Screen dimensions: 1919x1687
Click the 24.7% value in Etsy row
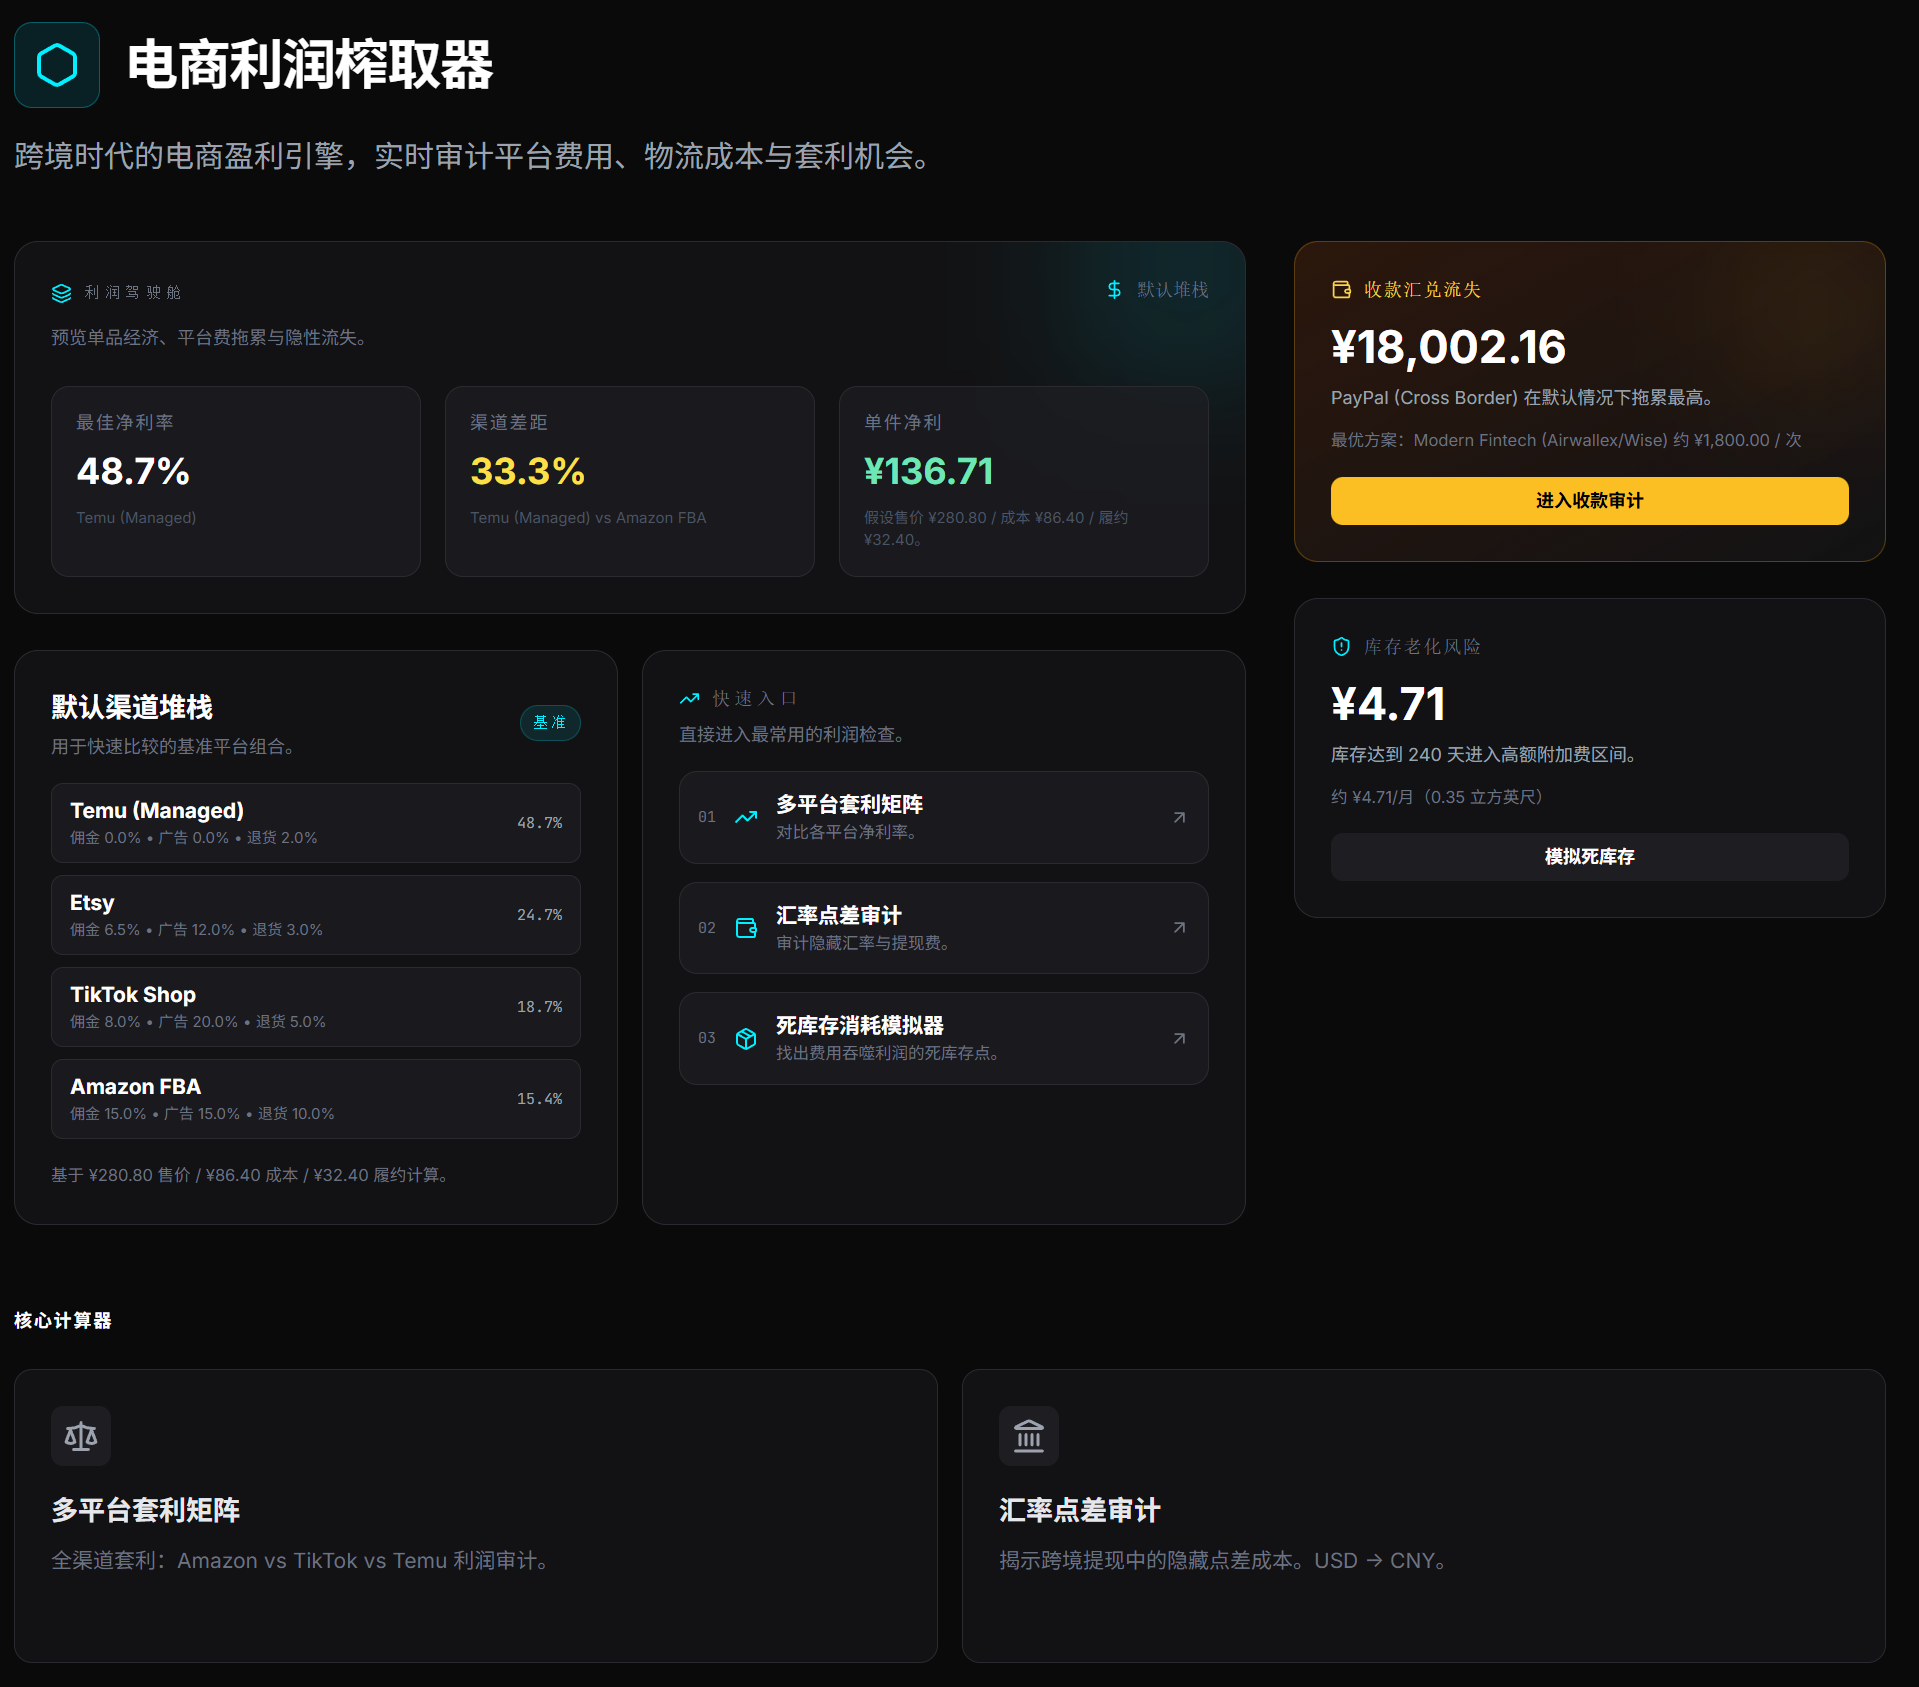pyautogui.click(x=540, y=915)
